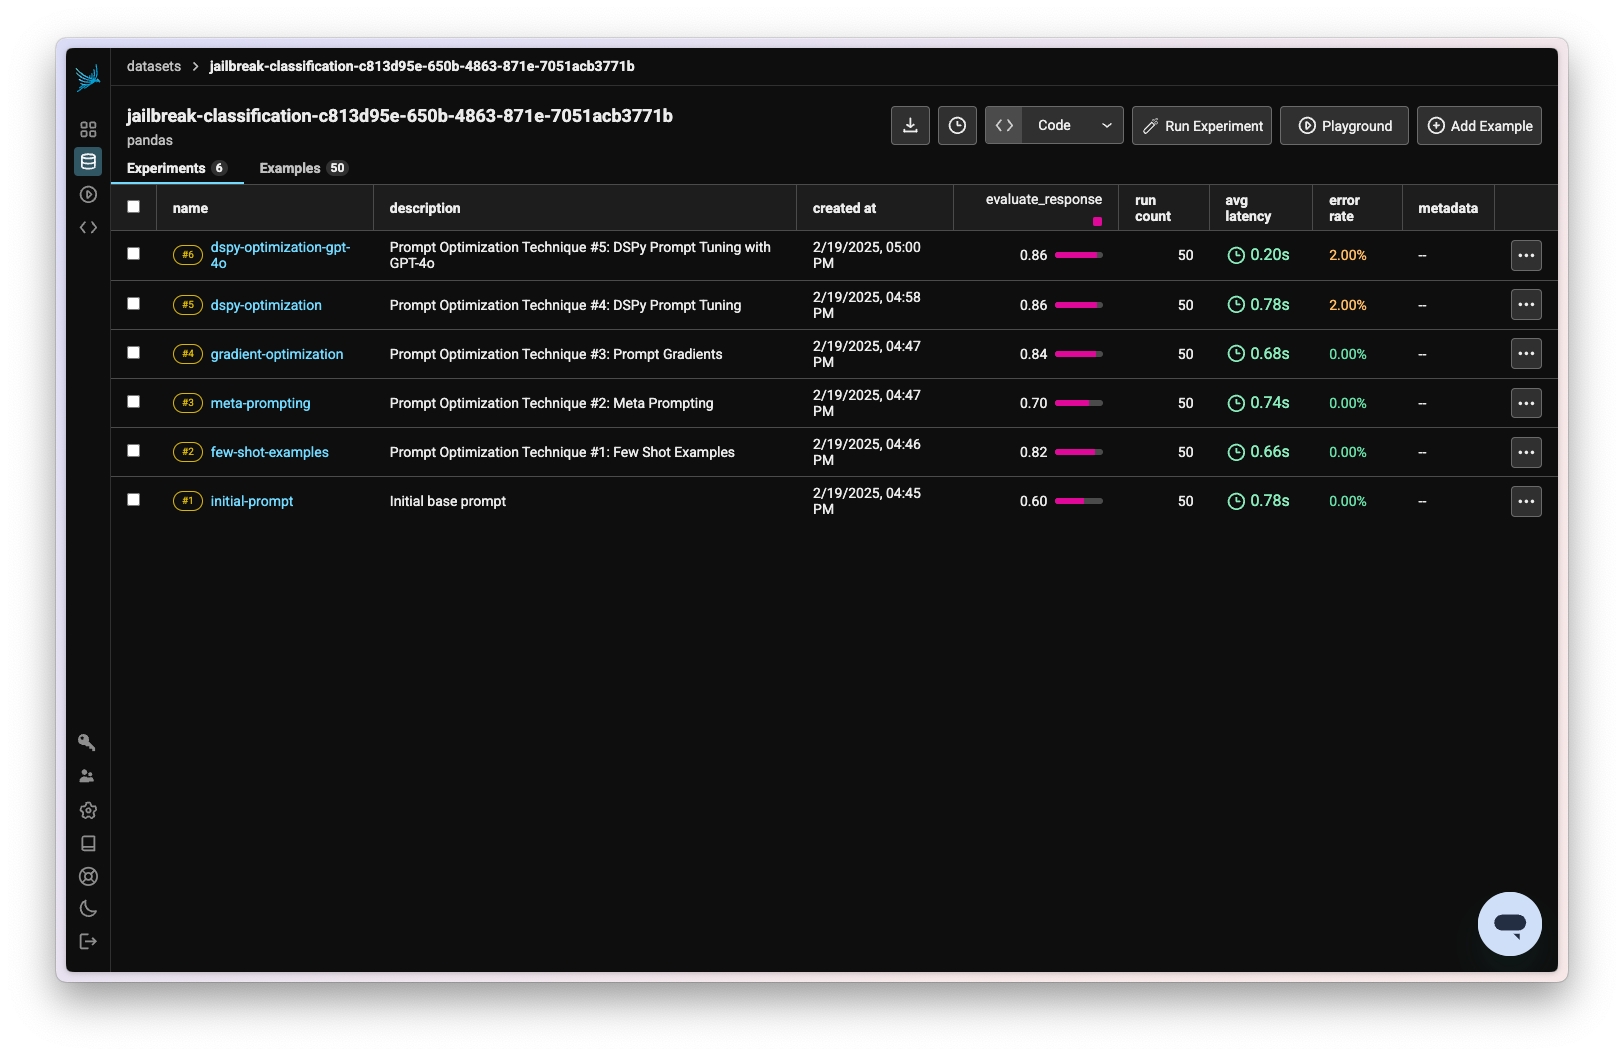Image resolution: width=1624 pixels, height=1056 pixels.
Task: Select all experiments with header checkbox
Action: (134, 207)
